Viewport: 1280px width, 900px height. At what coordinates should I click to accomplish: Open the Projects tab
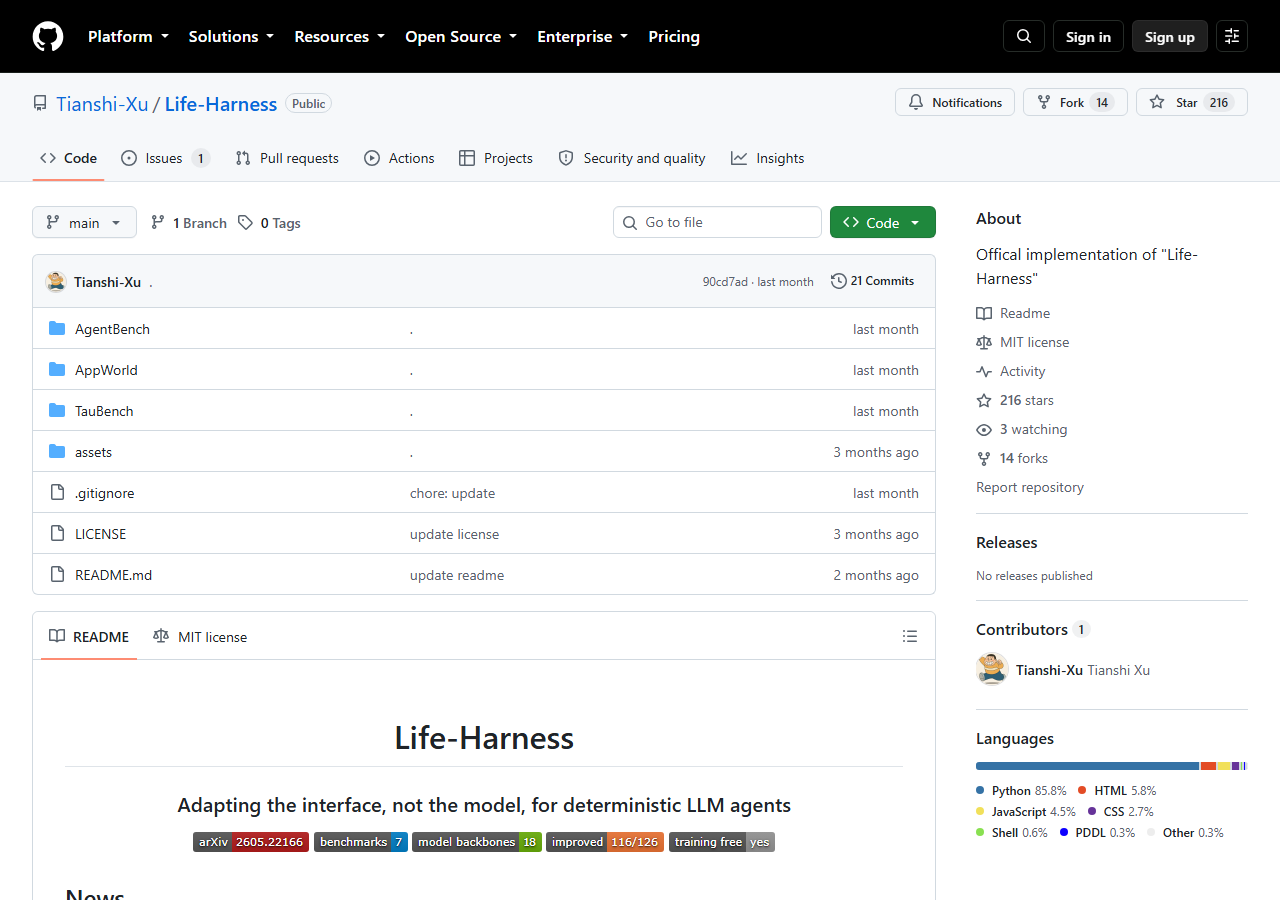496,158
